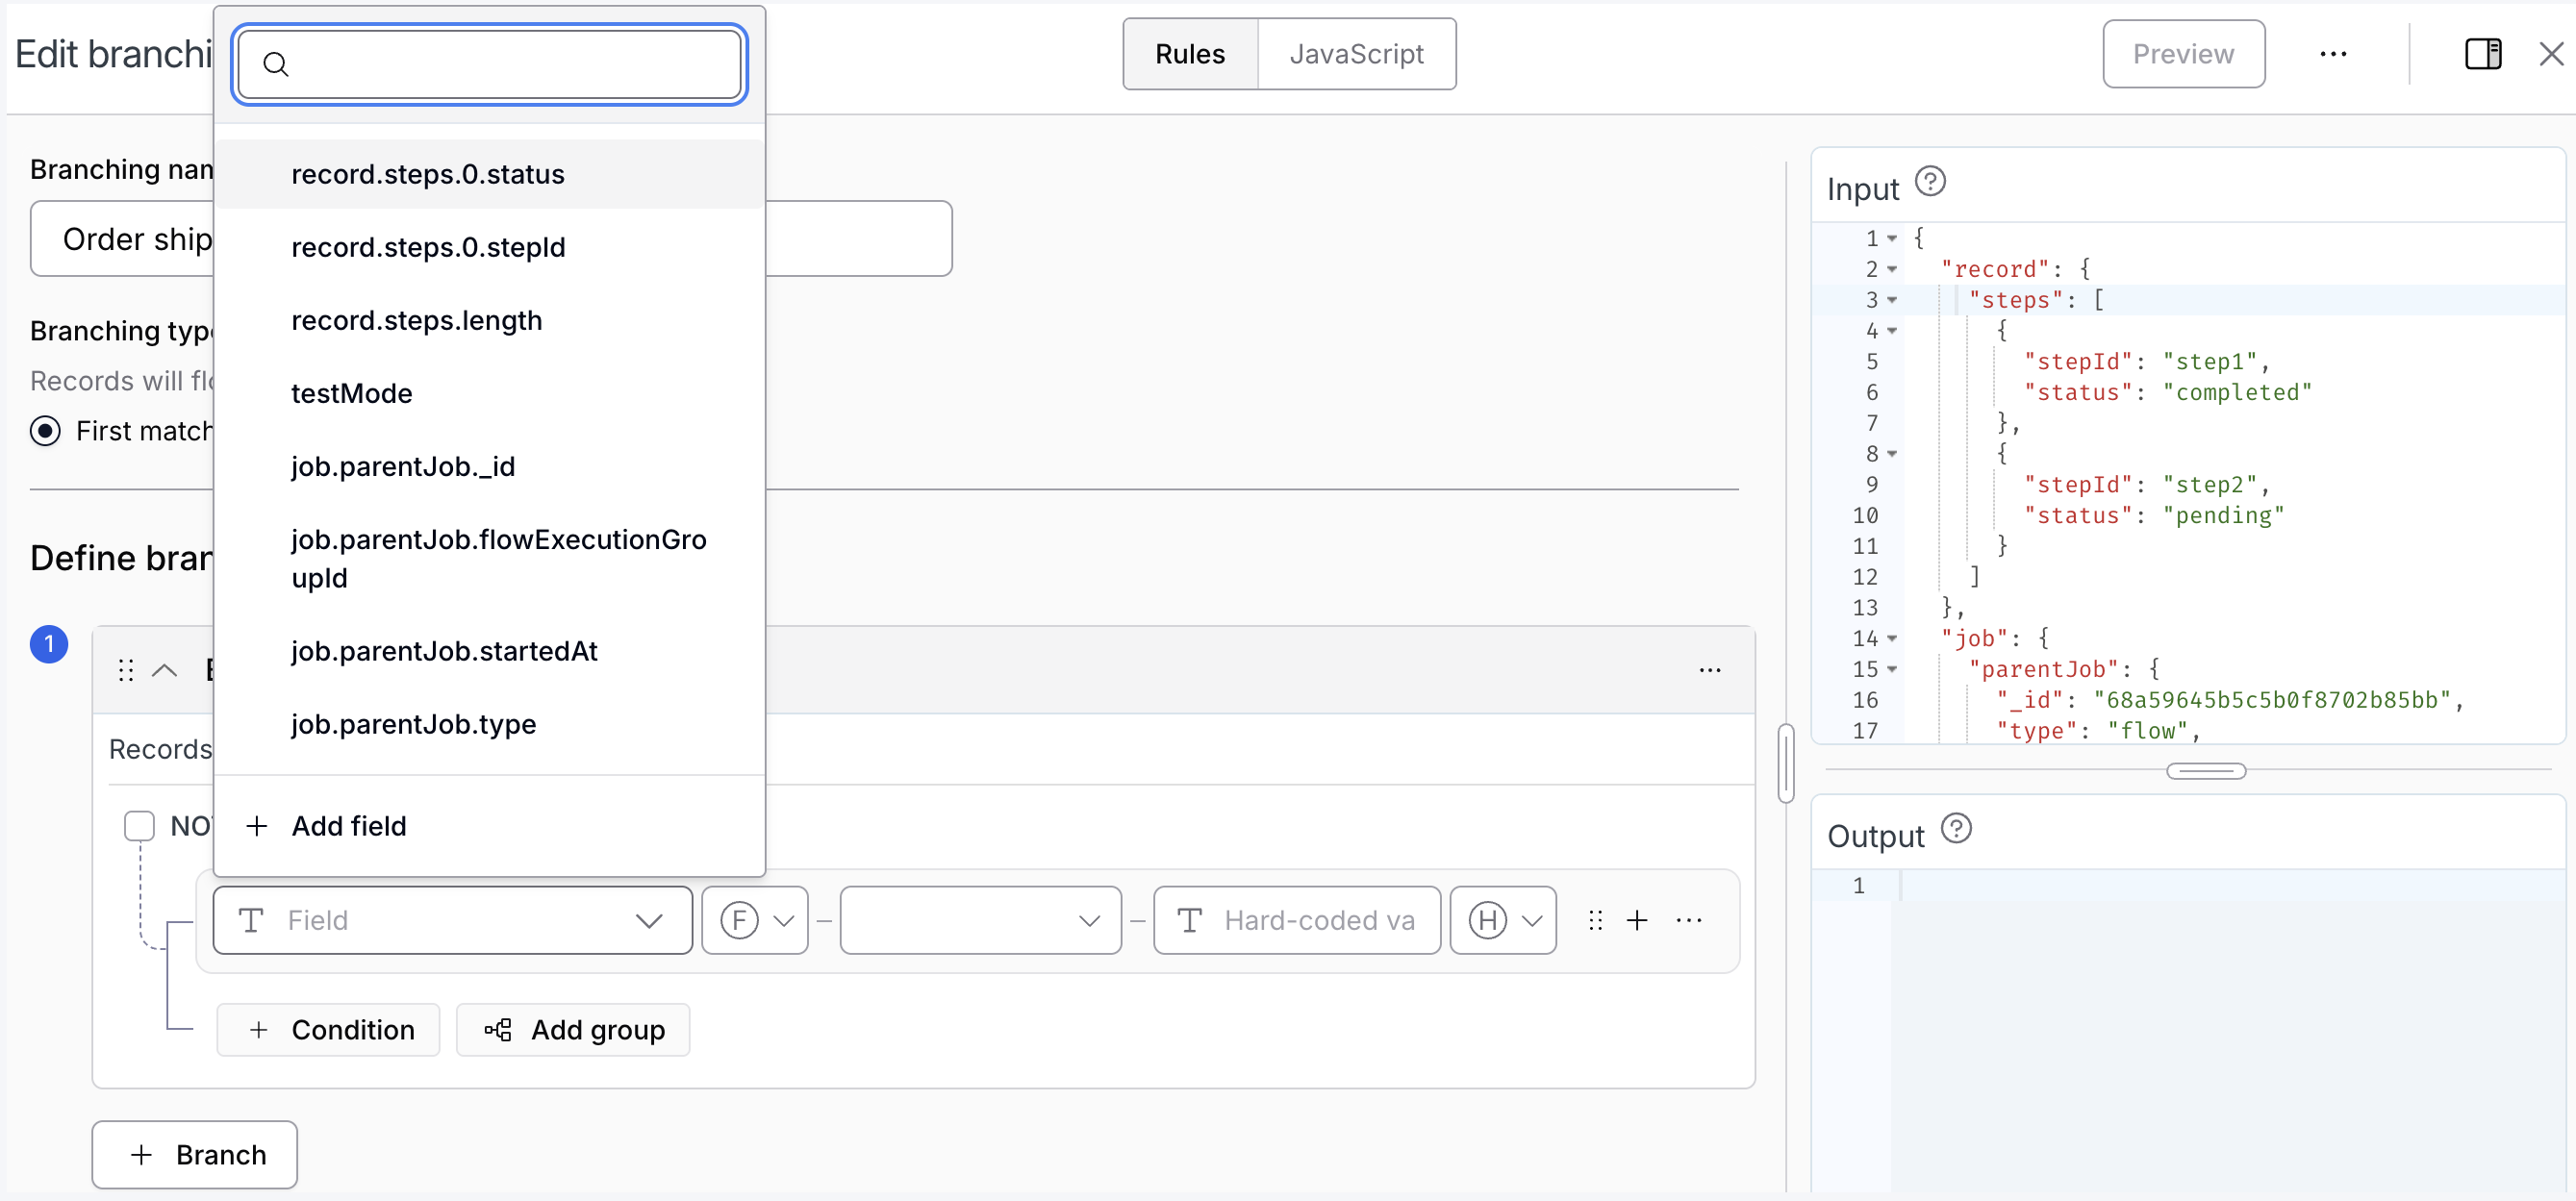Collapse branch 1 with the chevron up
This screenshot has height=1201, width=2576.
pos(164,670)
